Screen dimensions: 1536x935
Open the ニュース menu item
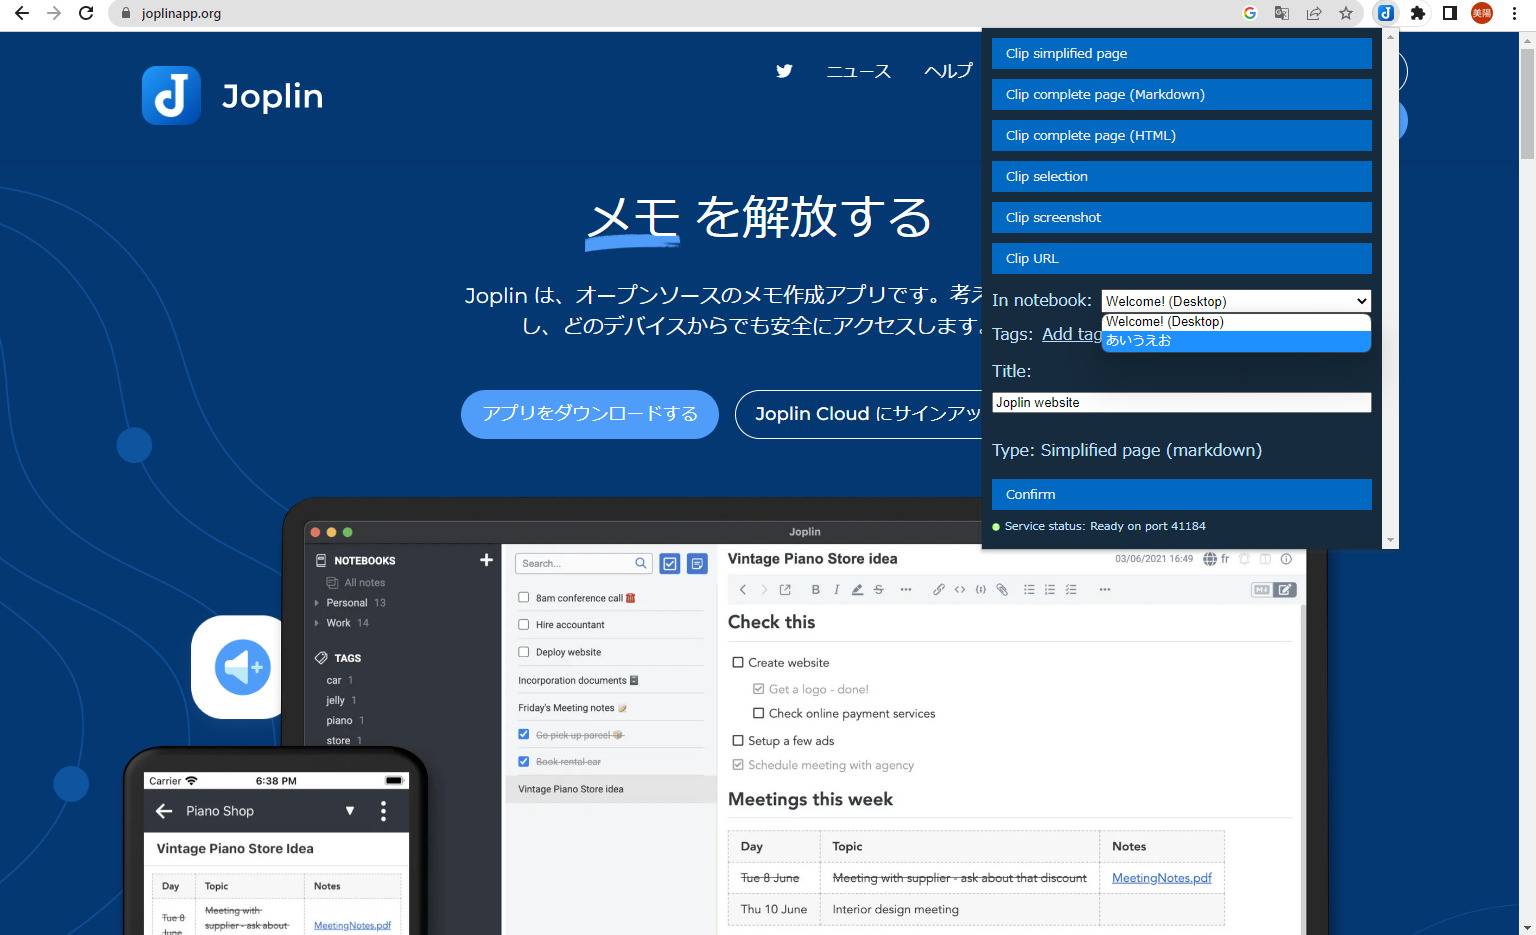[858, 71]
